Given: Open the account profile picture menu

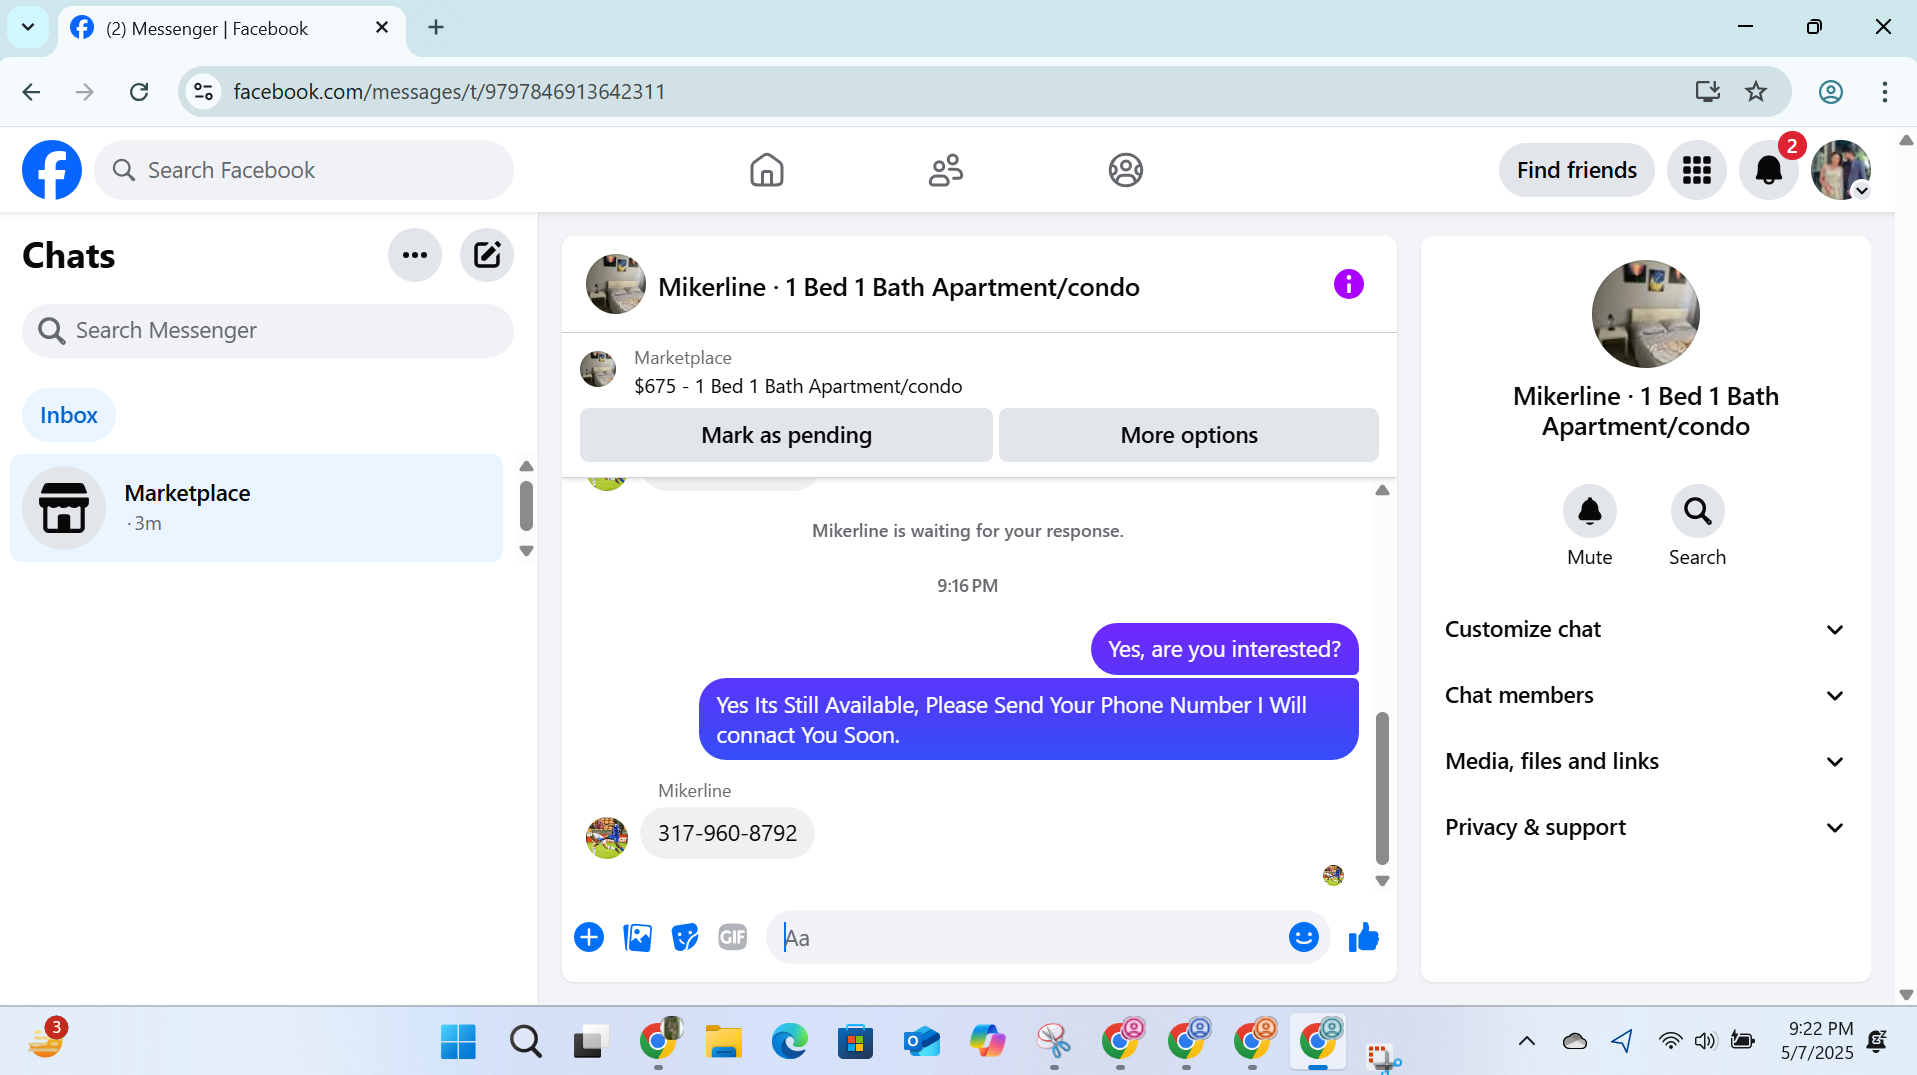Looking at the screenshot, I should [x=1841, y=170].
